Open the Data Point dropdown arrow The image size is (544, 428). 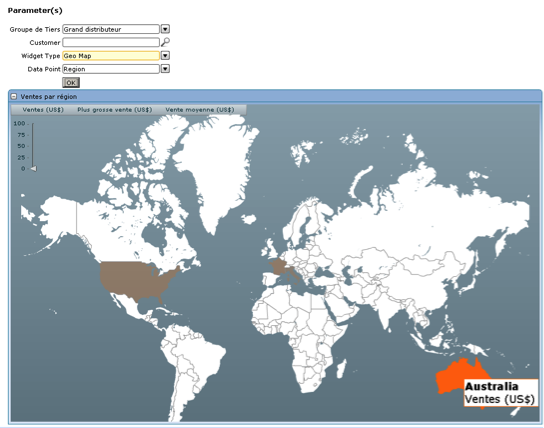(x=165, y=69)
